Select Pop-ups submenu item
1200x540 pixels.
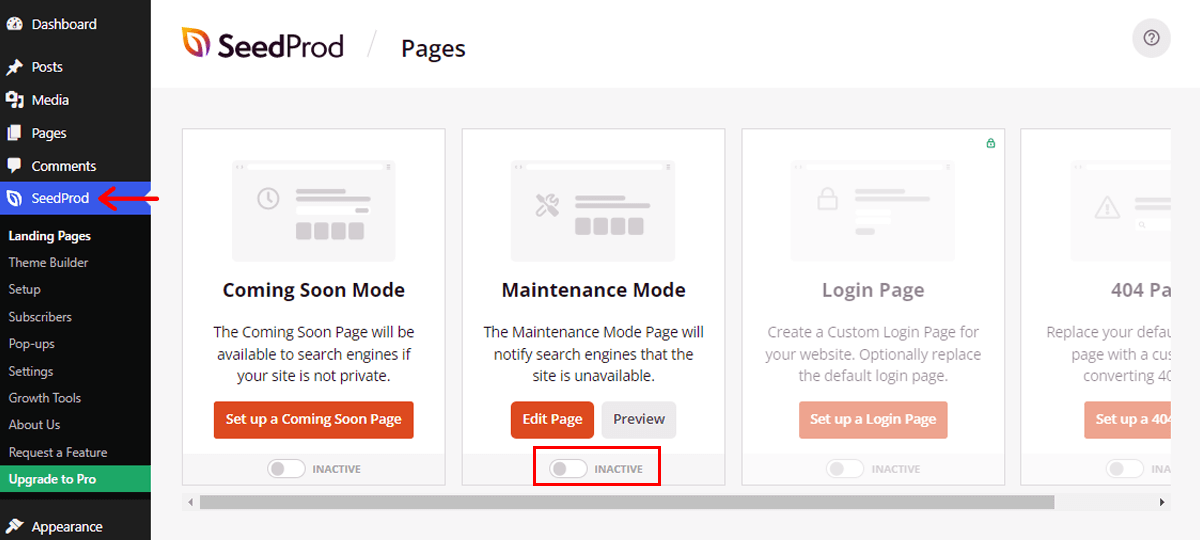[x=32, y=344]
